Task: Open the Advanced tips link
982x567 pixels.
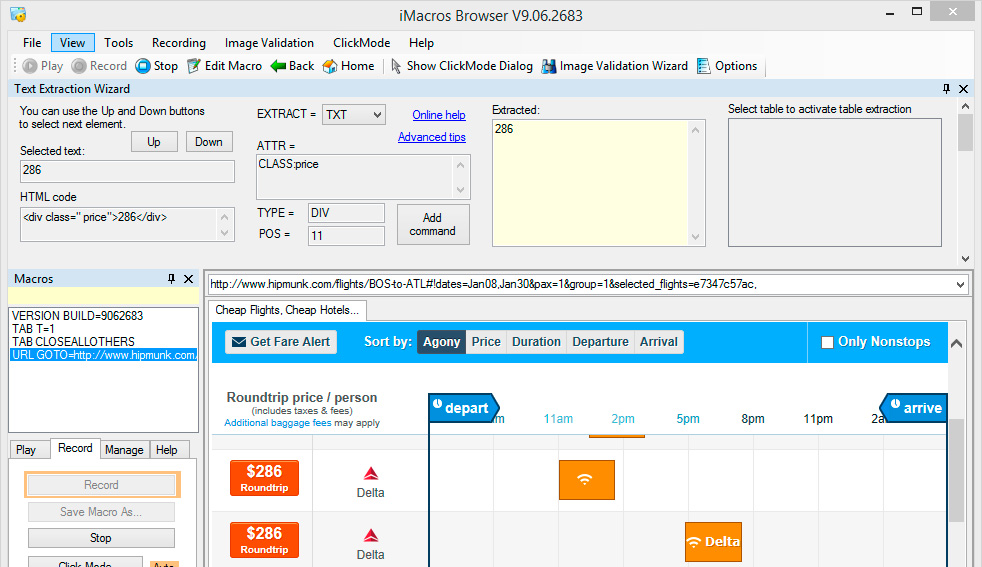Action: tap(432, 137)
